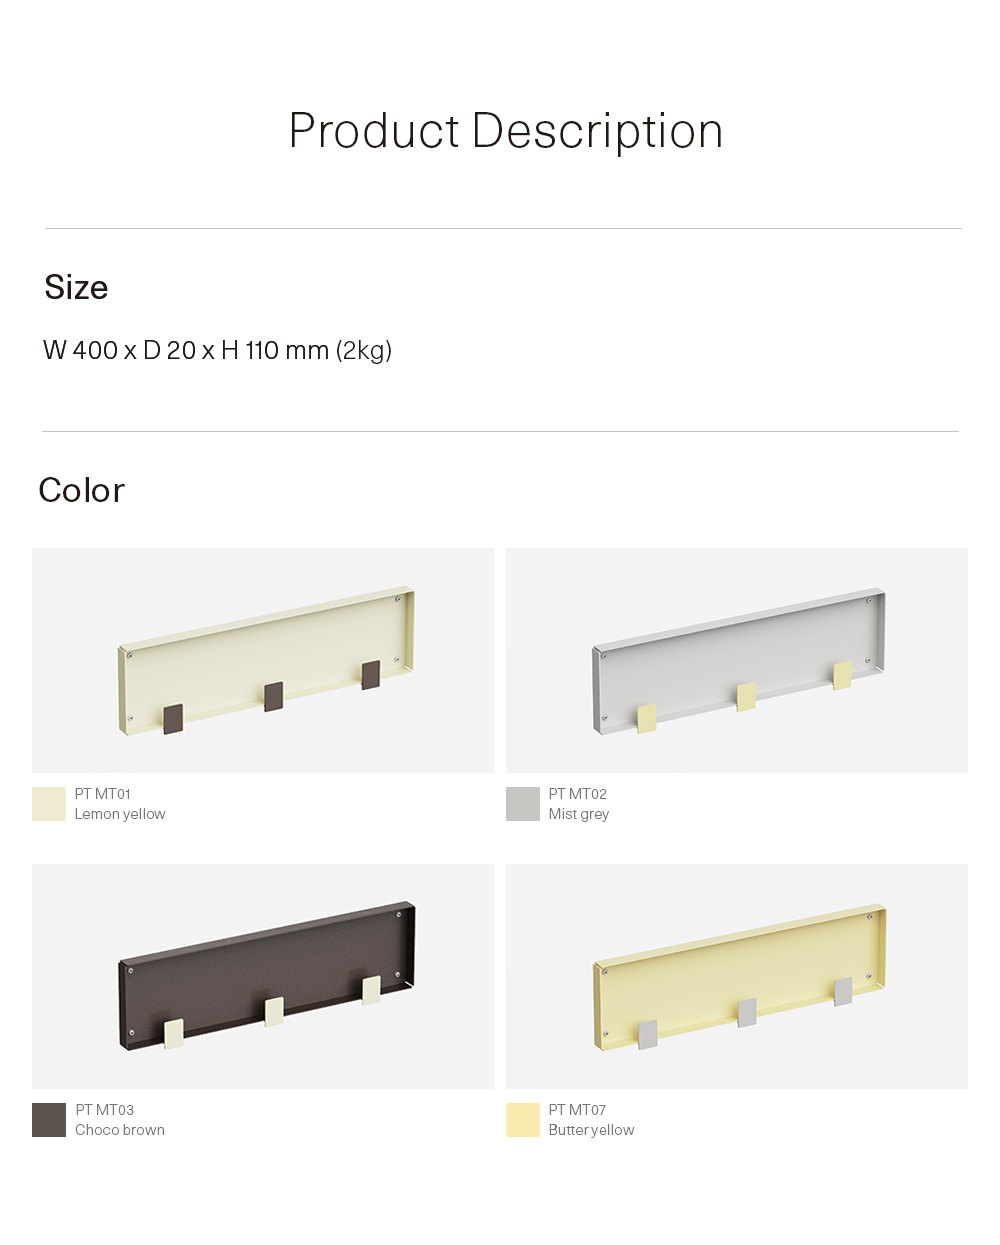
Task: Click the Lemon yellow color name
Action: [120, 814]
